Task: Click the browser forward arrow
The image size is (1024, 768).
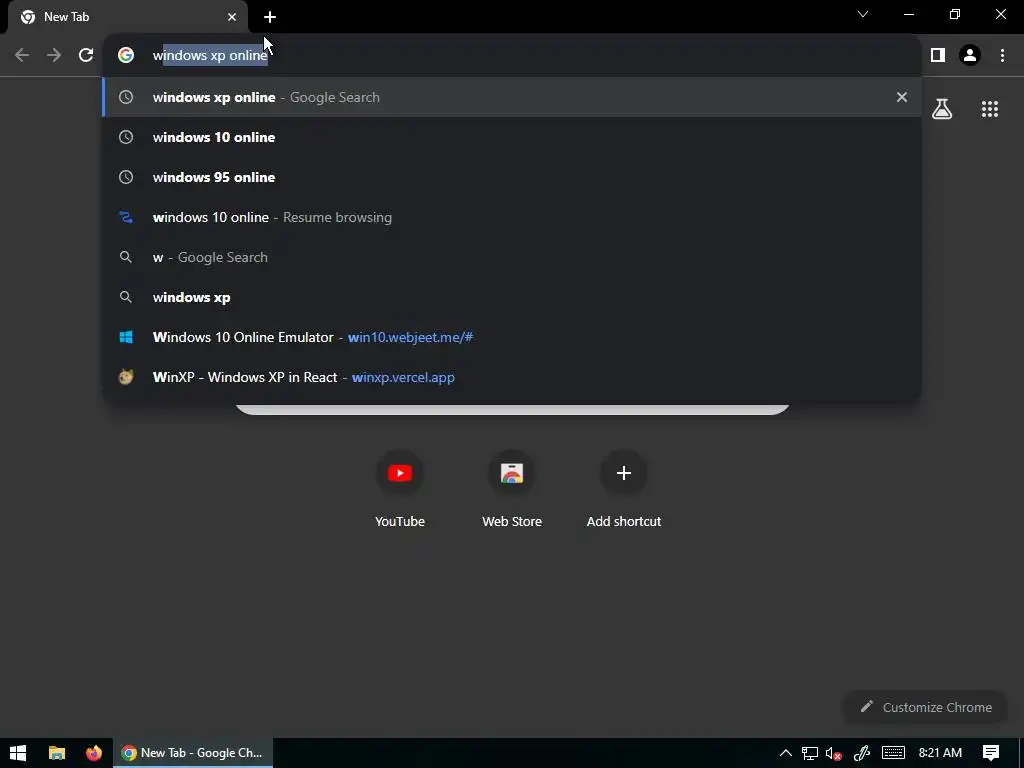Action: [x=54, y=55]
